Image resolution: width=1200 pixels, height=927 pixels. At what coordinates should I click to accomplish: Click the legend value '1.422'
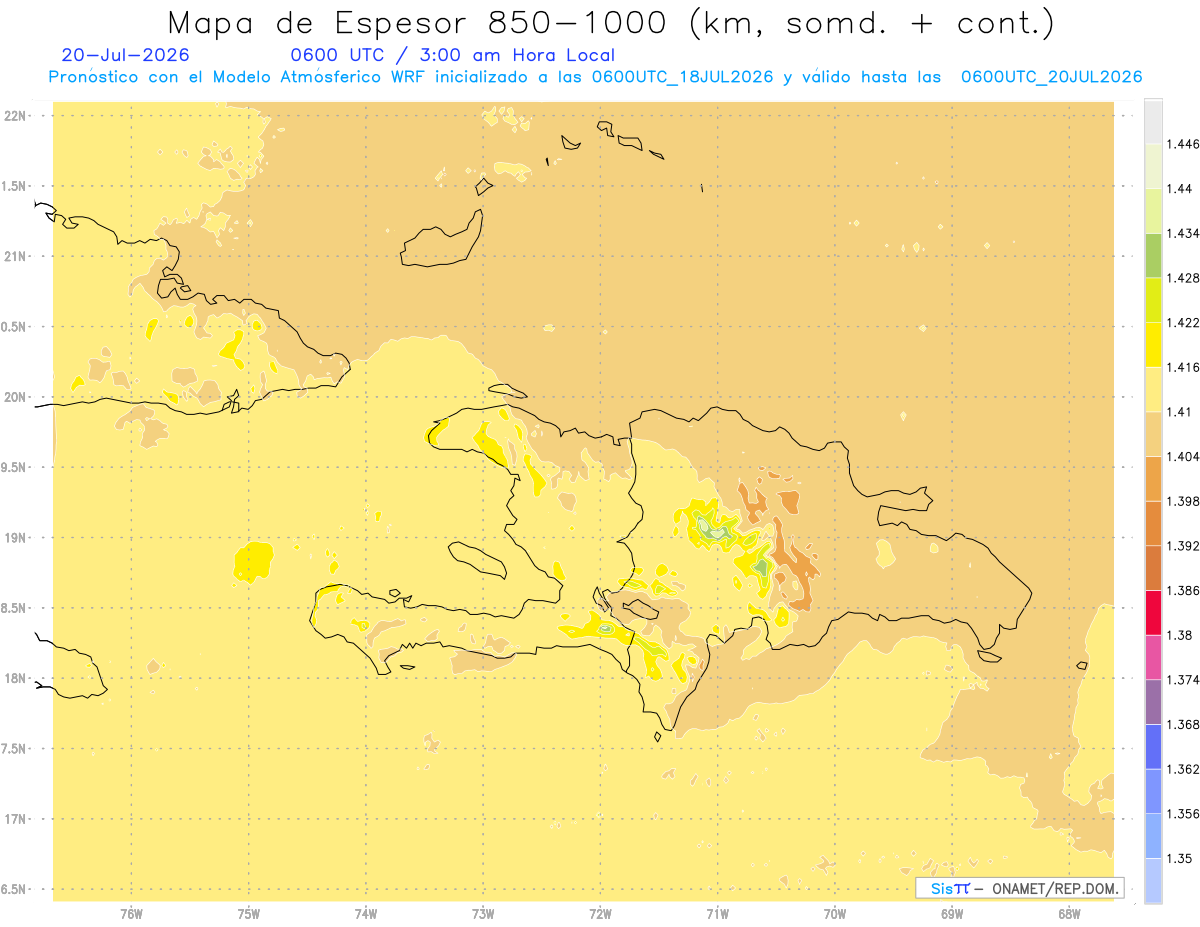pyautogui.click(x=1183, y=322)
